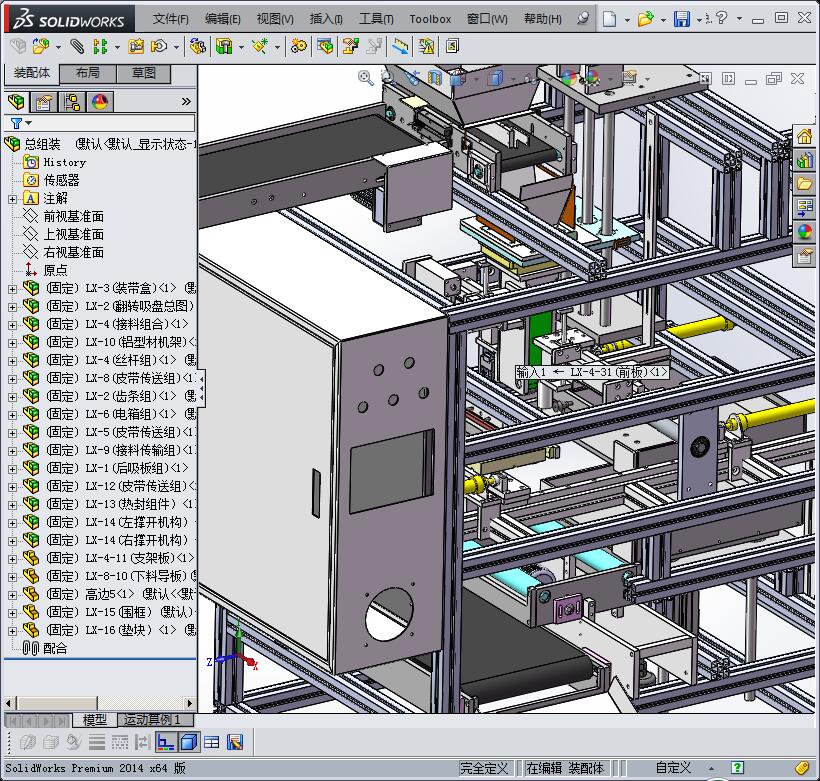Open the SolidWorks Resources home icon
820x781 pixels.
point(804,136)
